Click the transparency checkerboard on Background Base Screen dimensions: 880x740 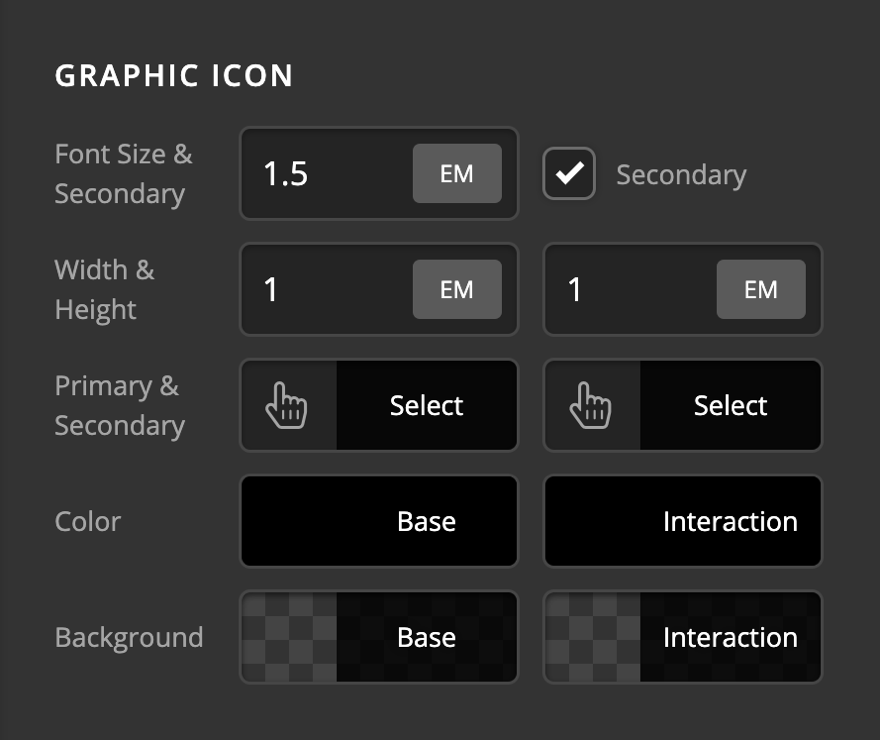click(x=287, y=637)
